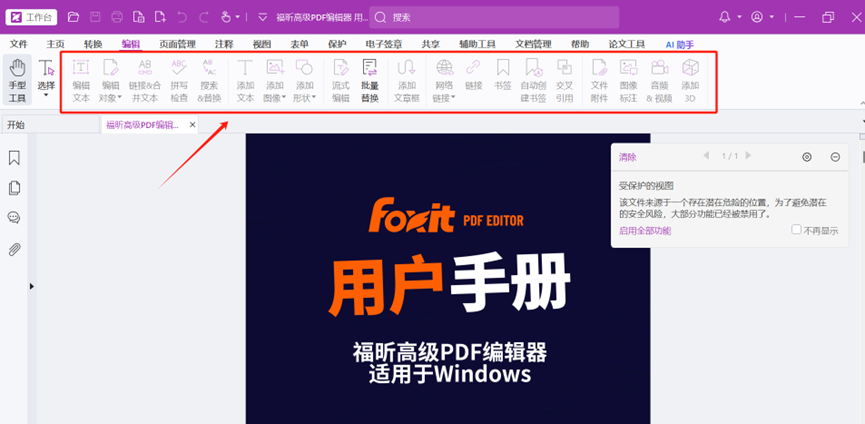The width and height of the screenshot is (865, 424).
Task: Collapse the ribbon with the chevron
Action: 862,103
